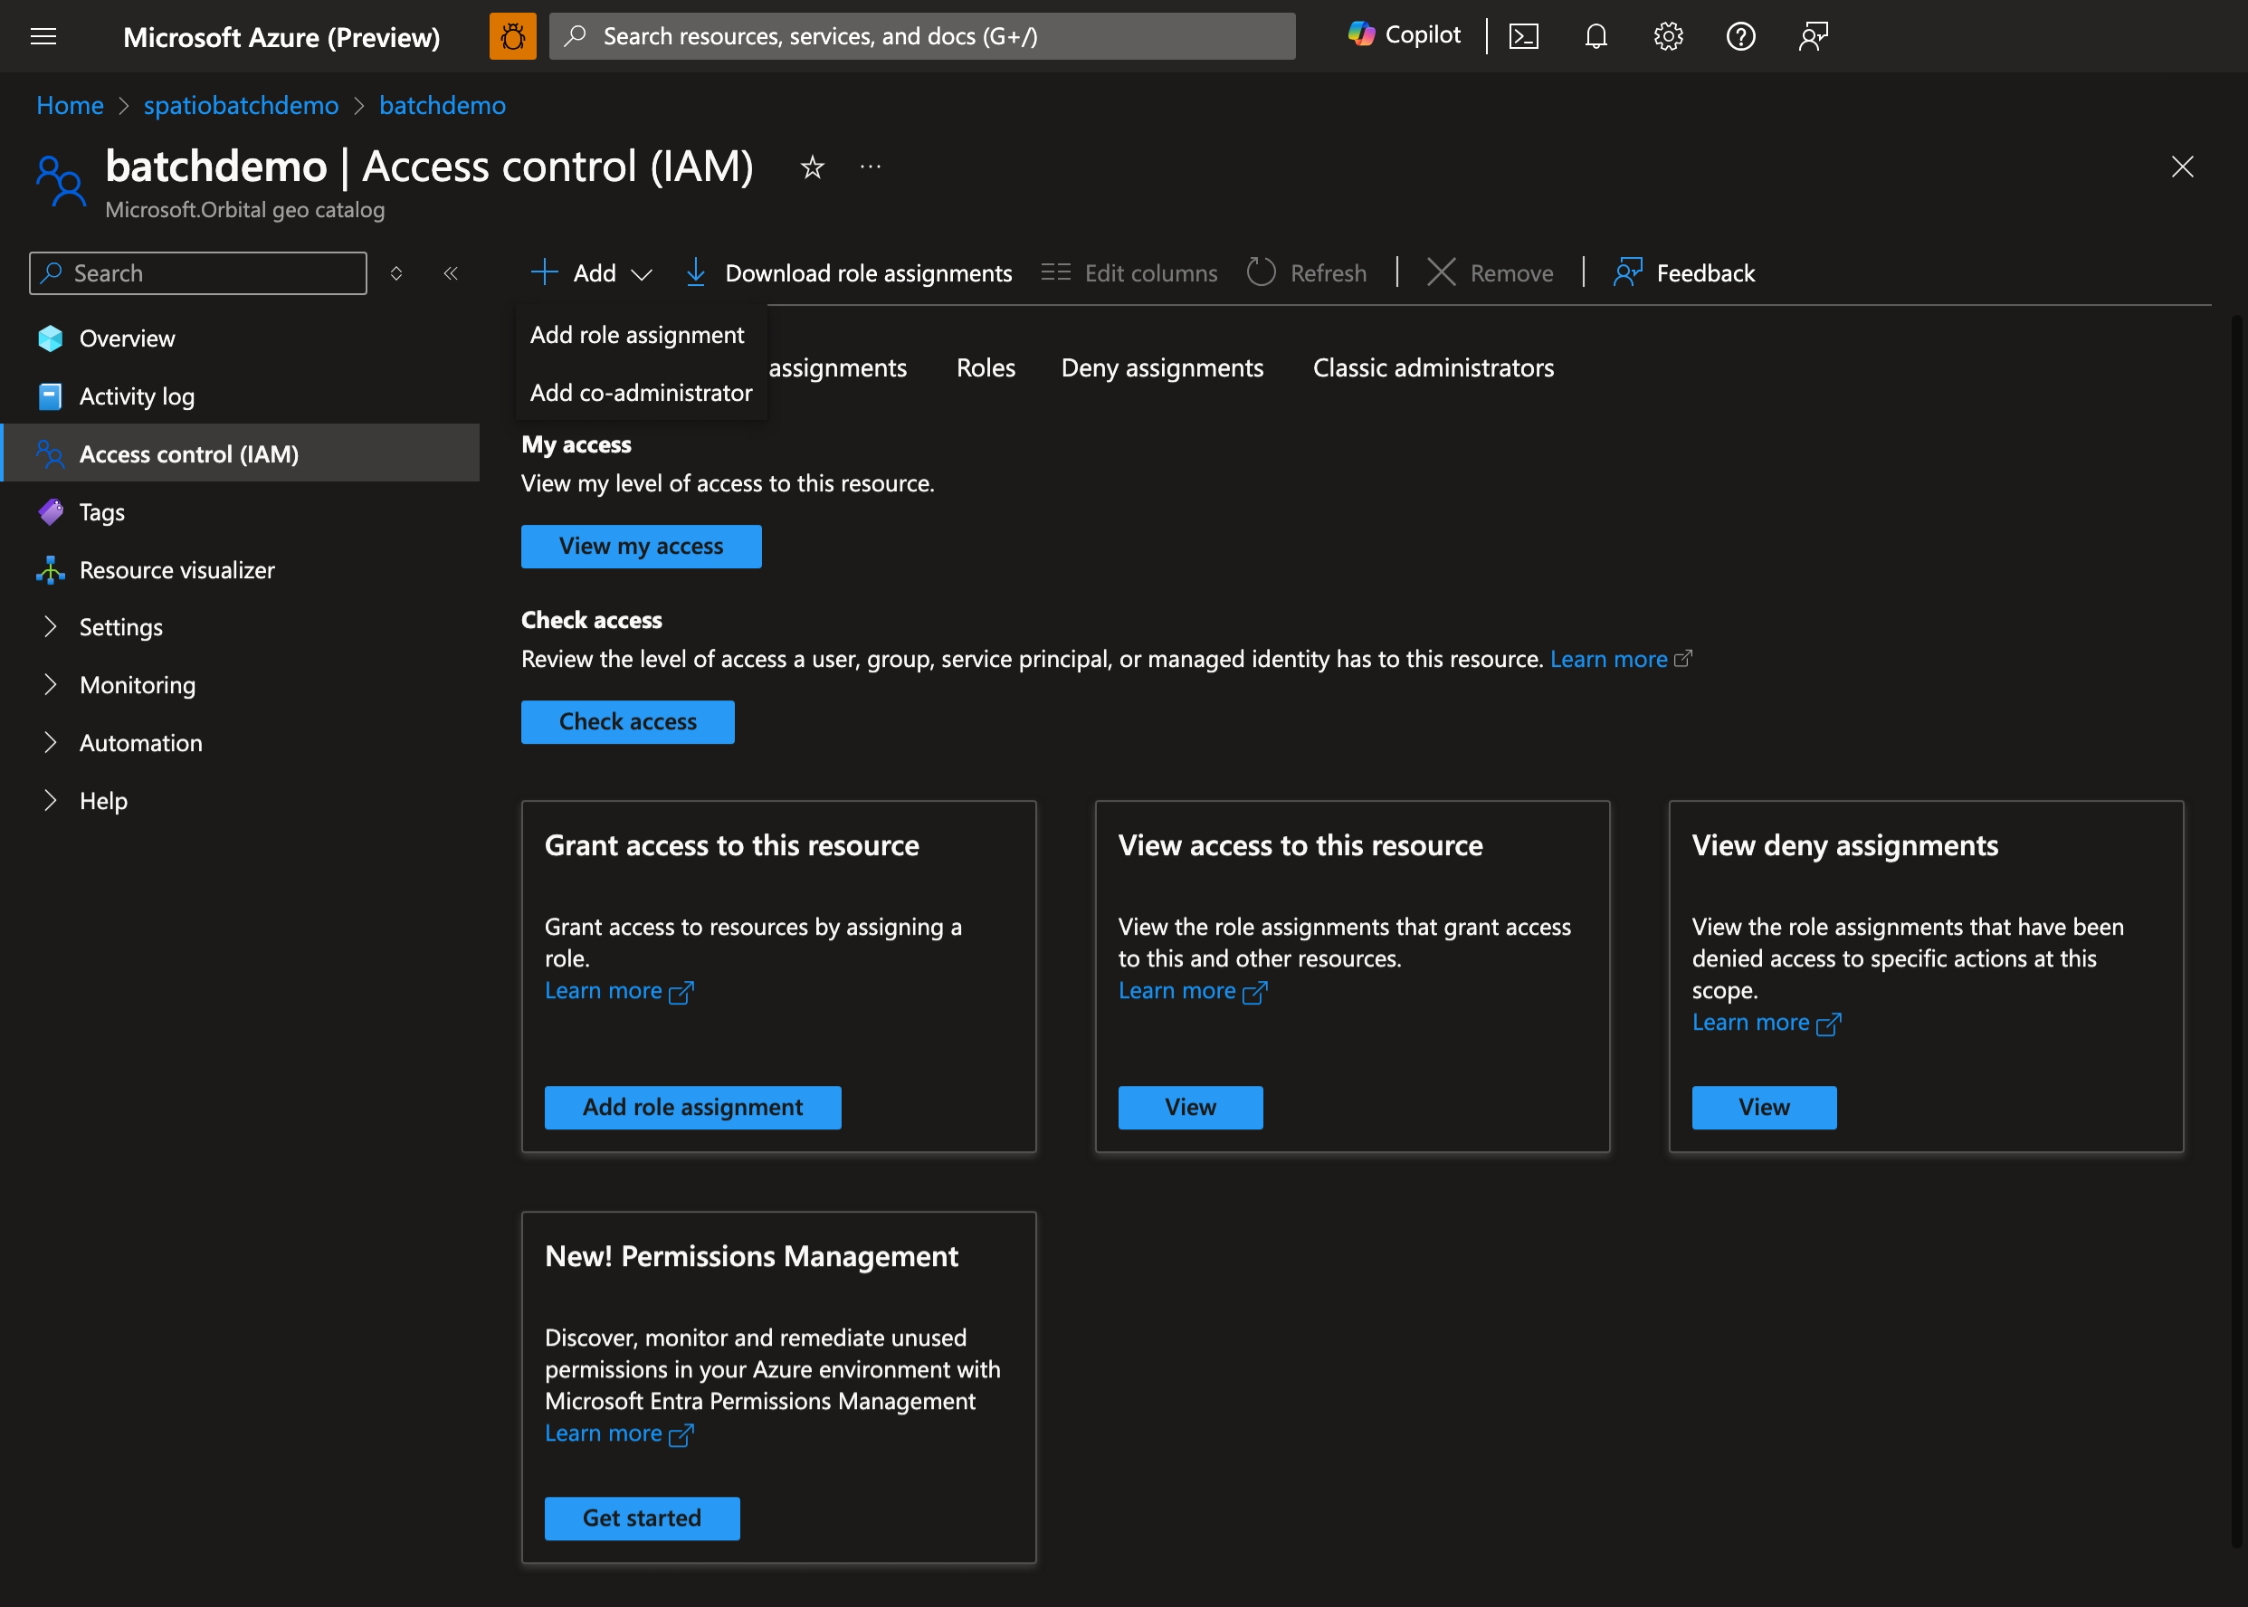Open the spatiobatchdemo breadcrumb link

(241, 105)
